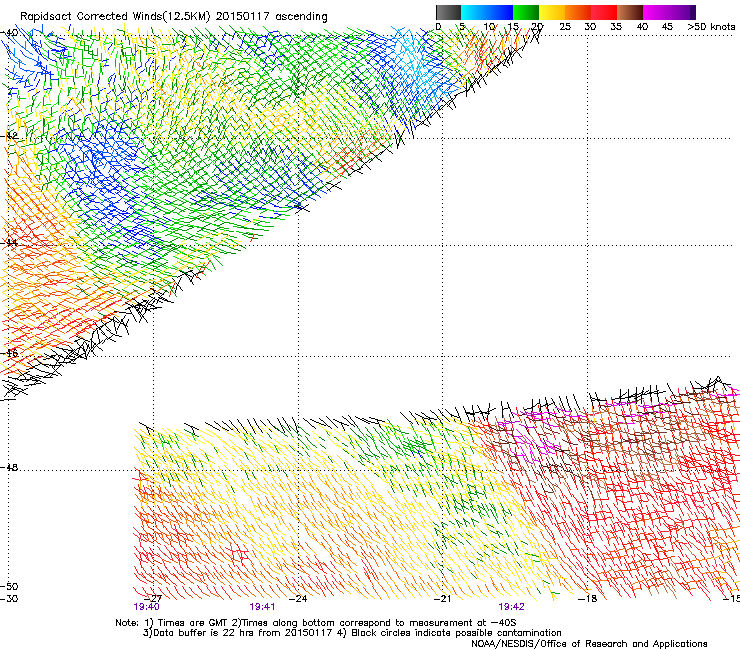Click the latitude label -48
This screenshot has height=650, width=740.
click(x=9, y=468)
